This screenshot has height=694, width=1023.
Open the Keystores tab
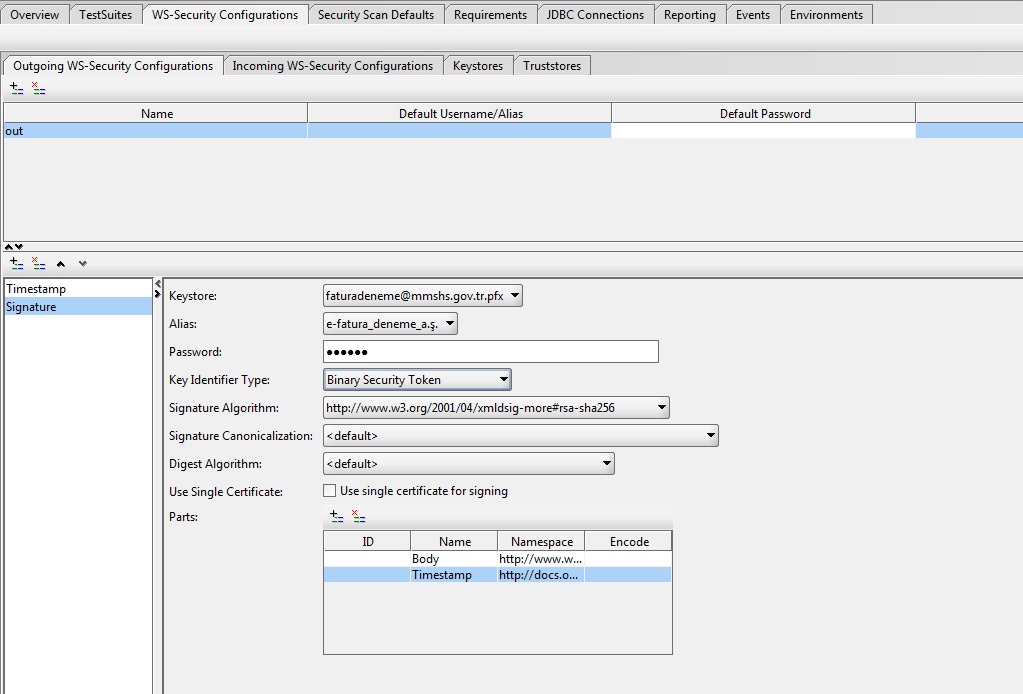click(477, 66)
